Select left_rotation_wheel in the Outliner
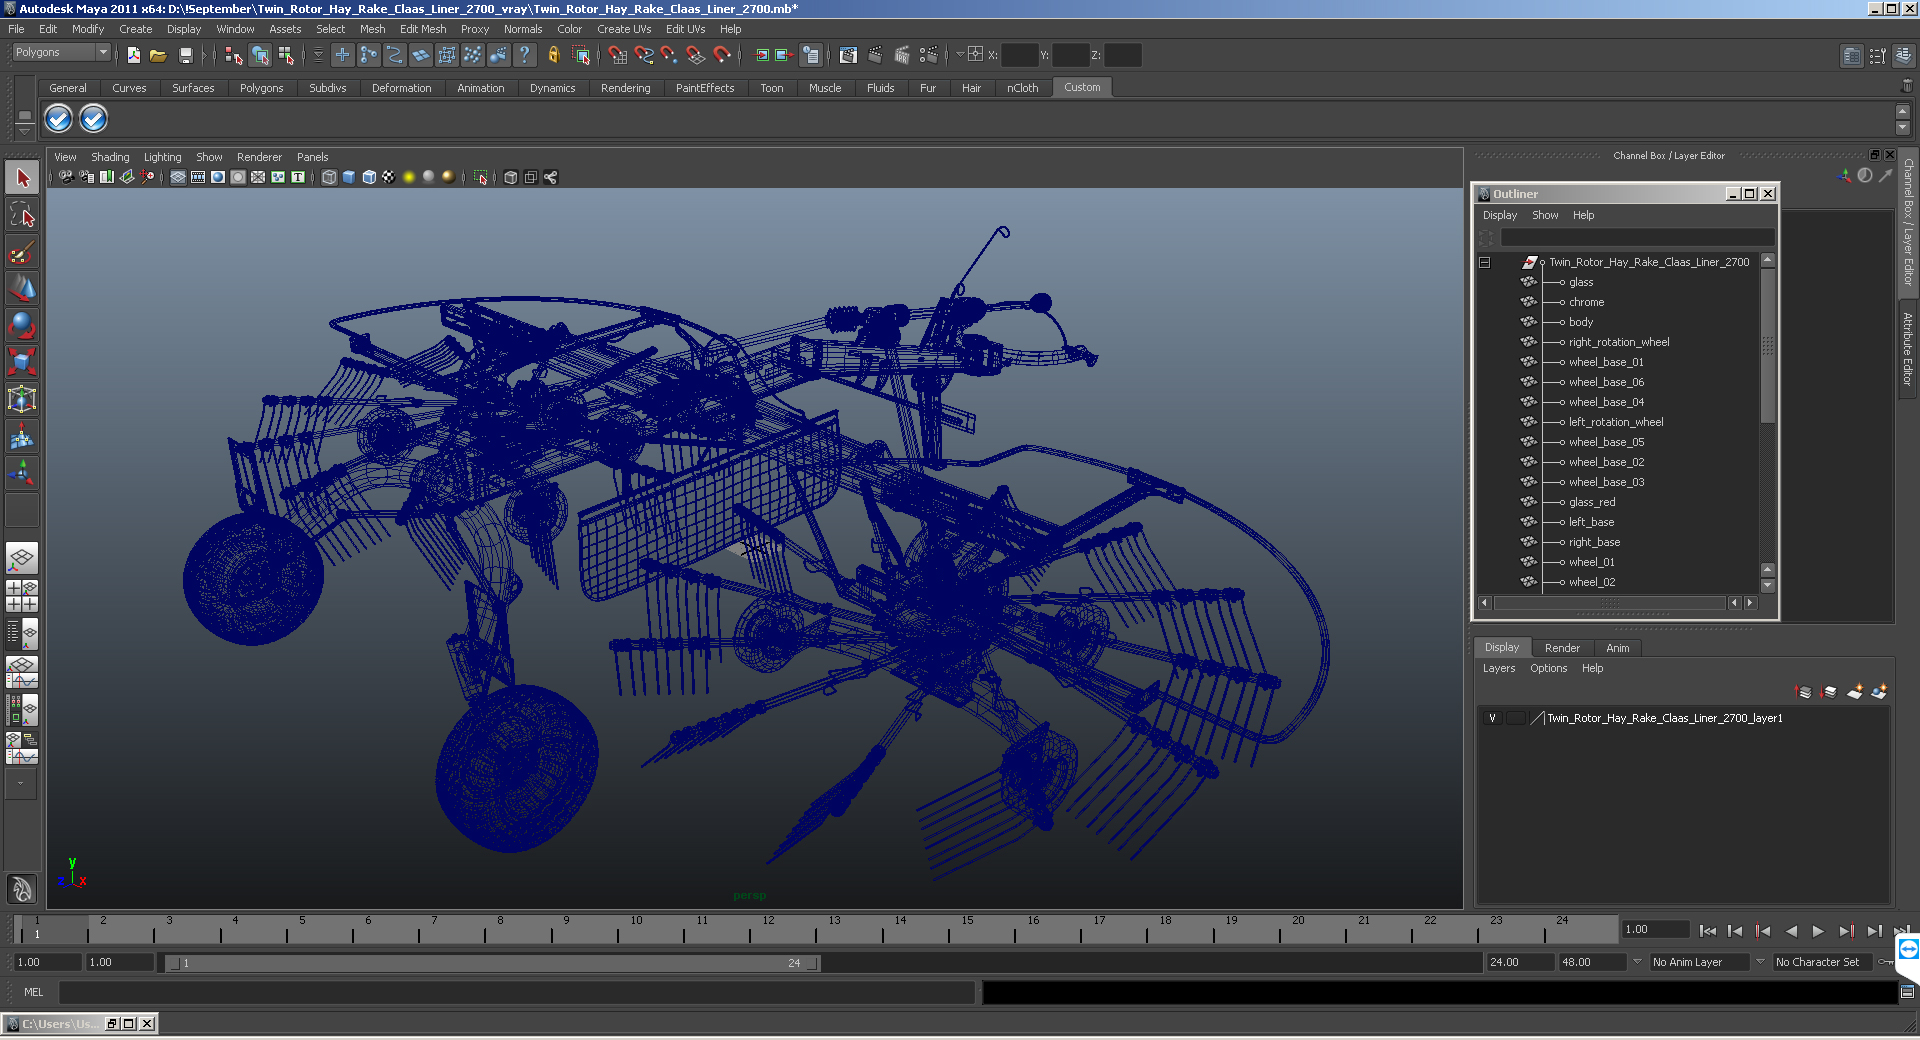 [x=1615, y=422]
